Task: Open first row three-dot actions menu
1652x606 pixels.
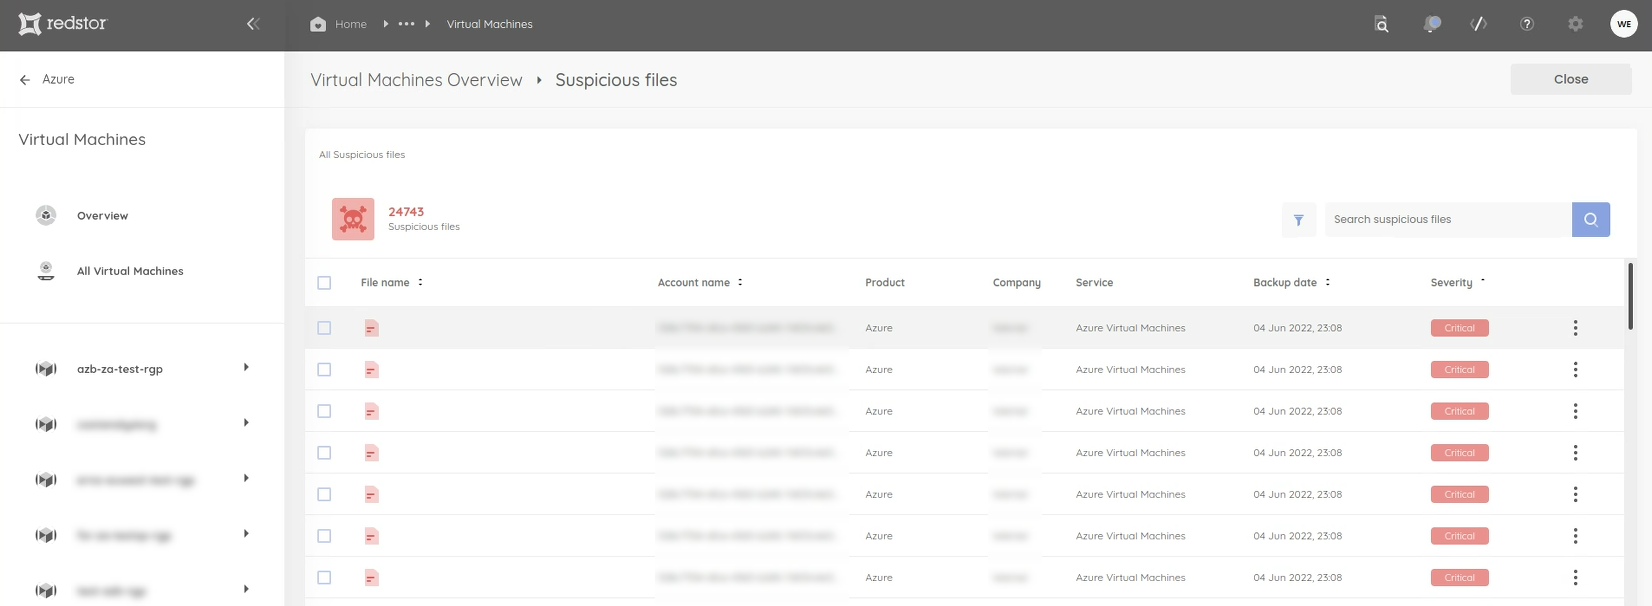Action: tap(1575, 328)
